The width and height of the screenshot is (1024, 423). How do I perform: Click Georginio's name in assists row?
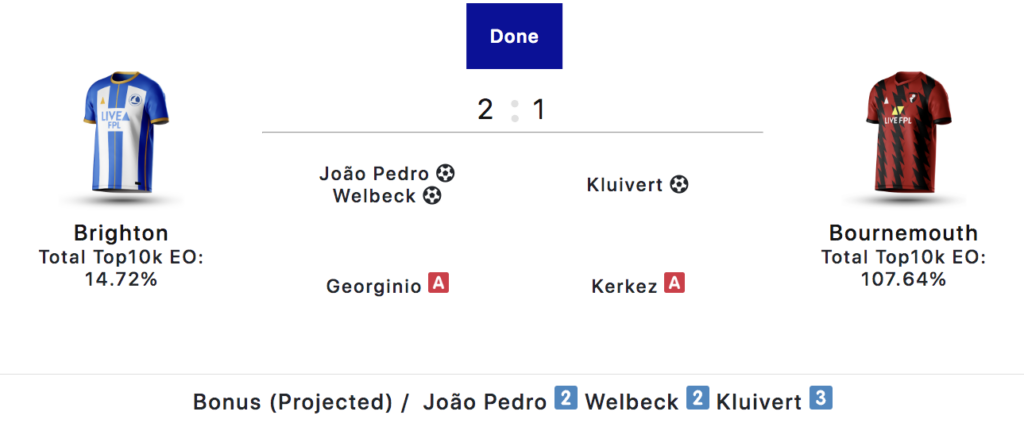[x=373, y=286]
